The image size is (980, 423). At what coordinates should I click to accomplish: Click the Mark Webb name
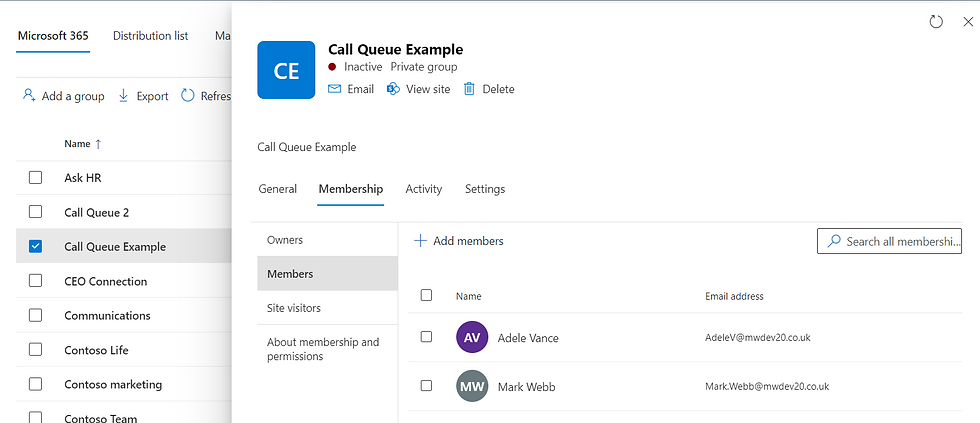point(526,387)
